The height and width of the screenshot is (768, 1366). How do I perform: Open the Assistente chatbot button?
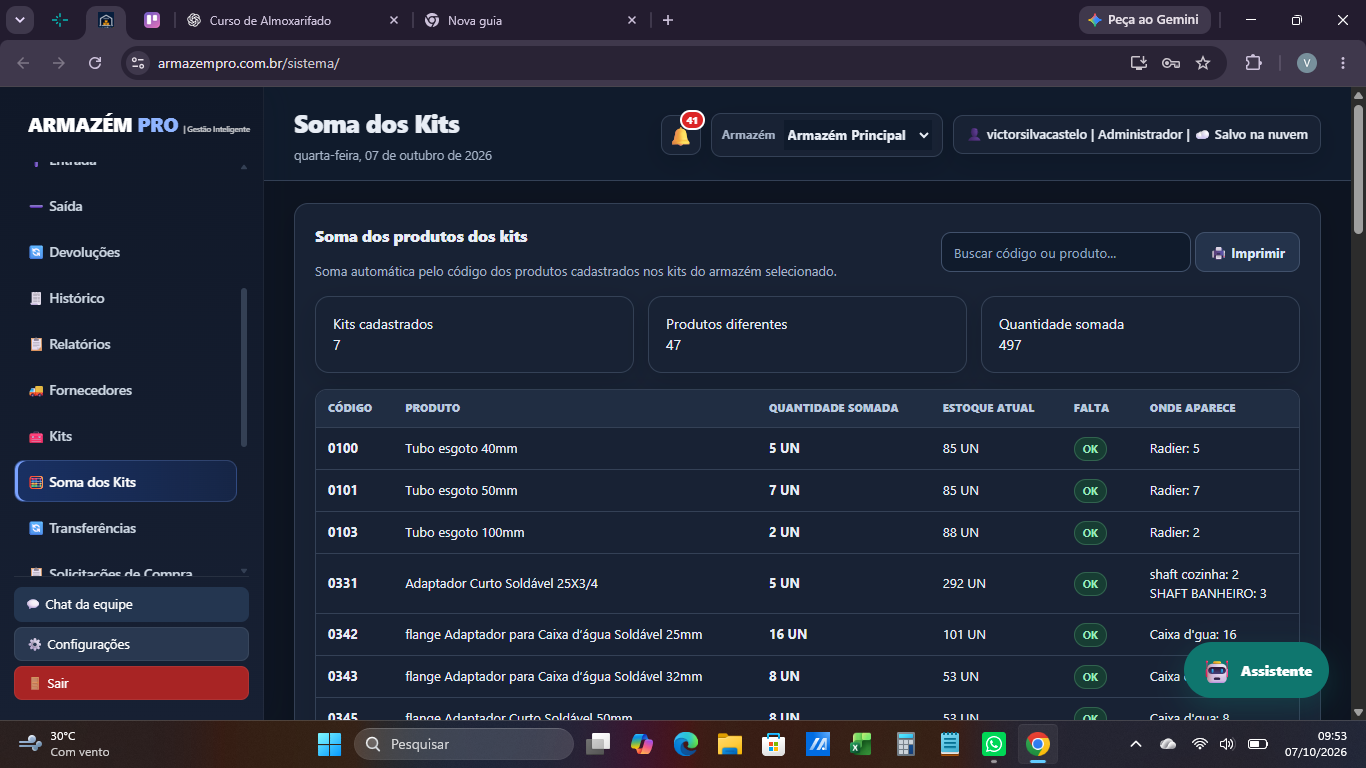[x=1256, y=670]
